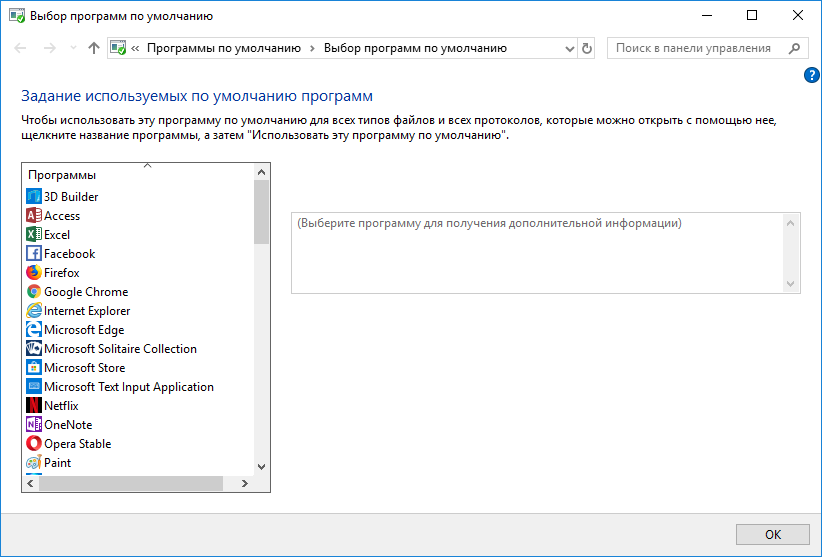
Task: Click the Google Chrome icon
Action: tap(34, 291)
